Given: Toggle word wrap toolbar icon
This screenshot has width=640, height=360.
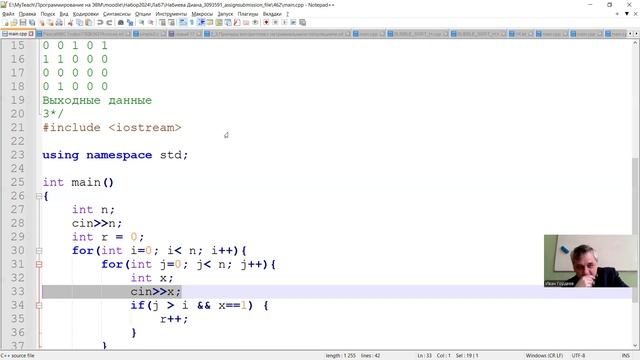Looking at the screenshot, I should [x=182, y=22].
